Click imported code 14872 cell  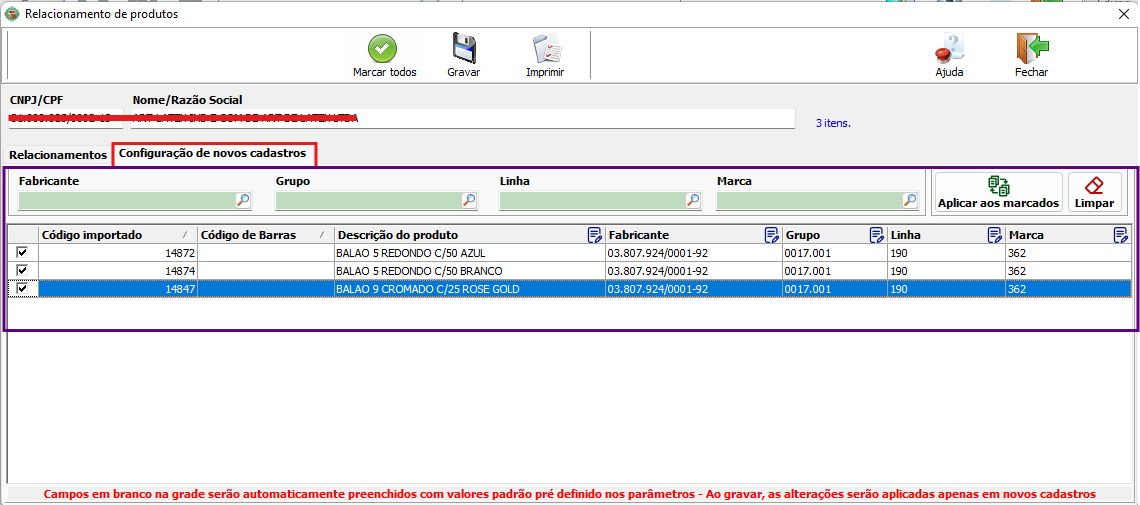click(118, 253)
